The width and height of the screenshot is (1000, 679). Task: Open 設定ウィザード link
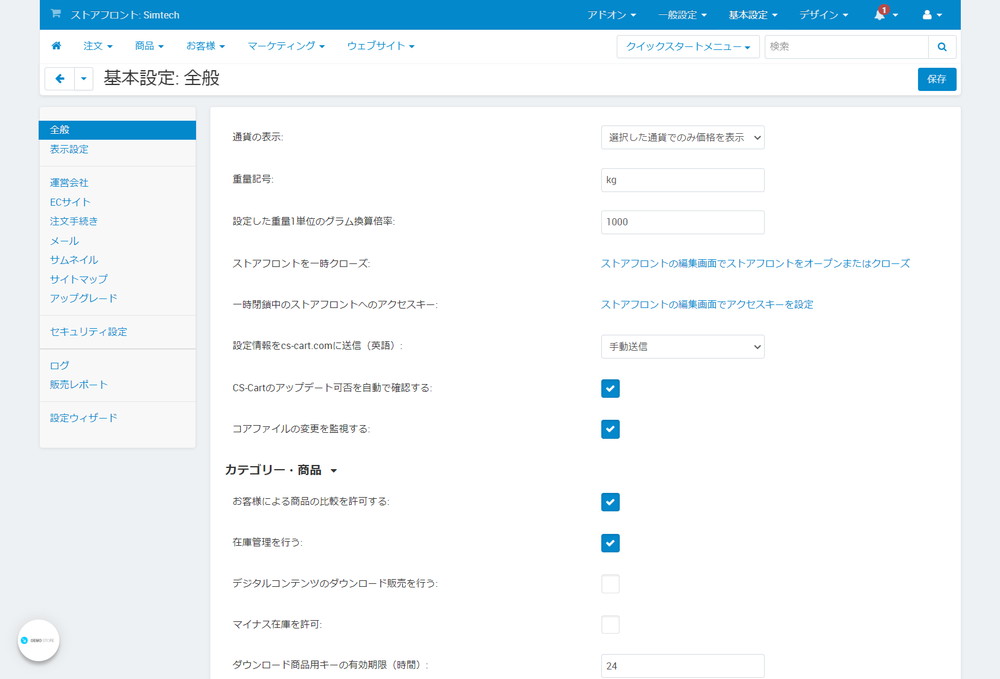coord(84,418)
